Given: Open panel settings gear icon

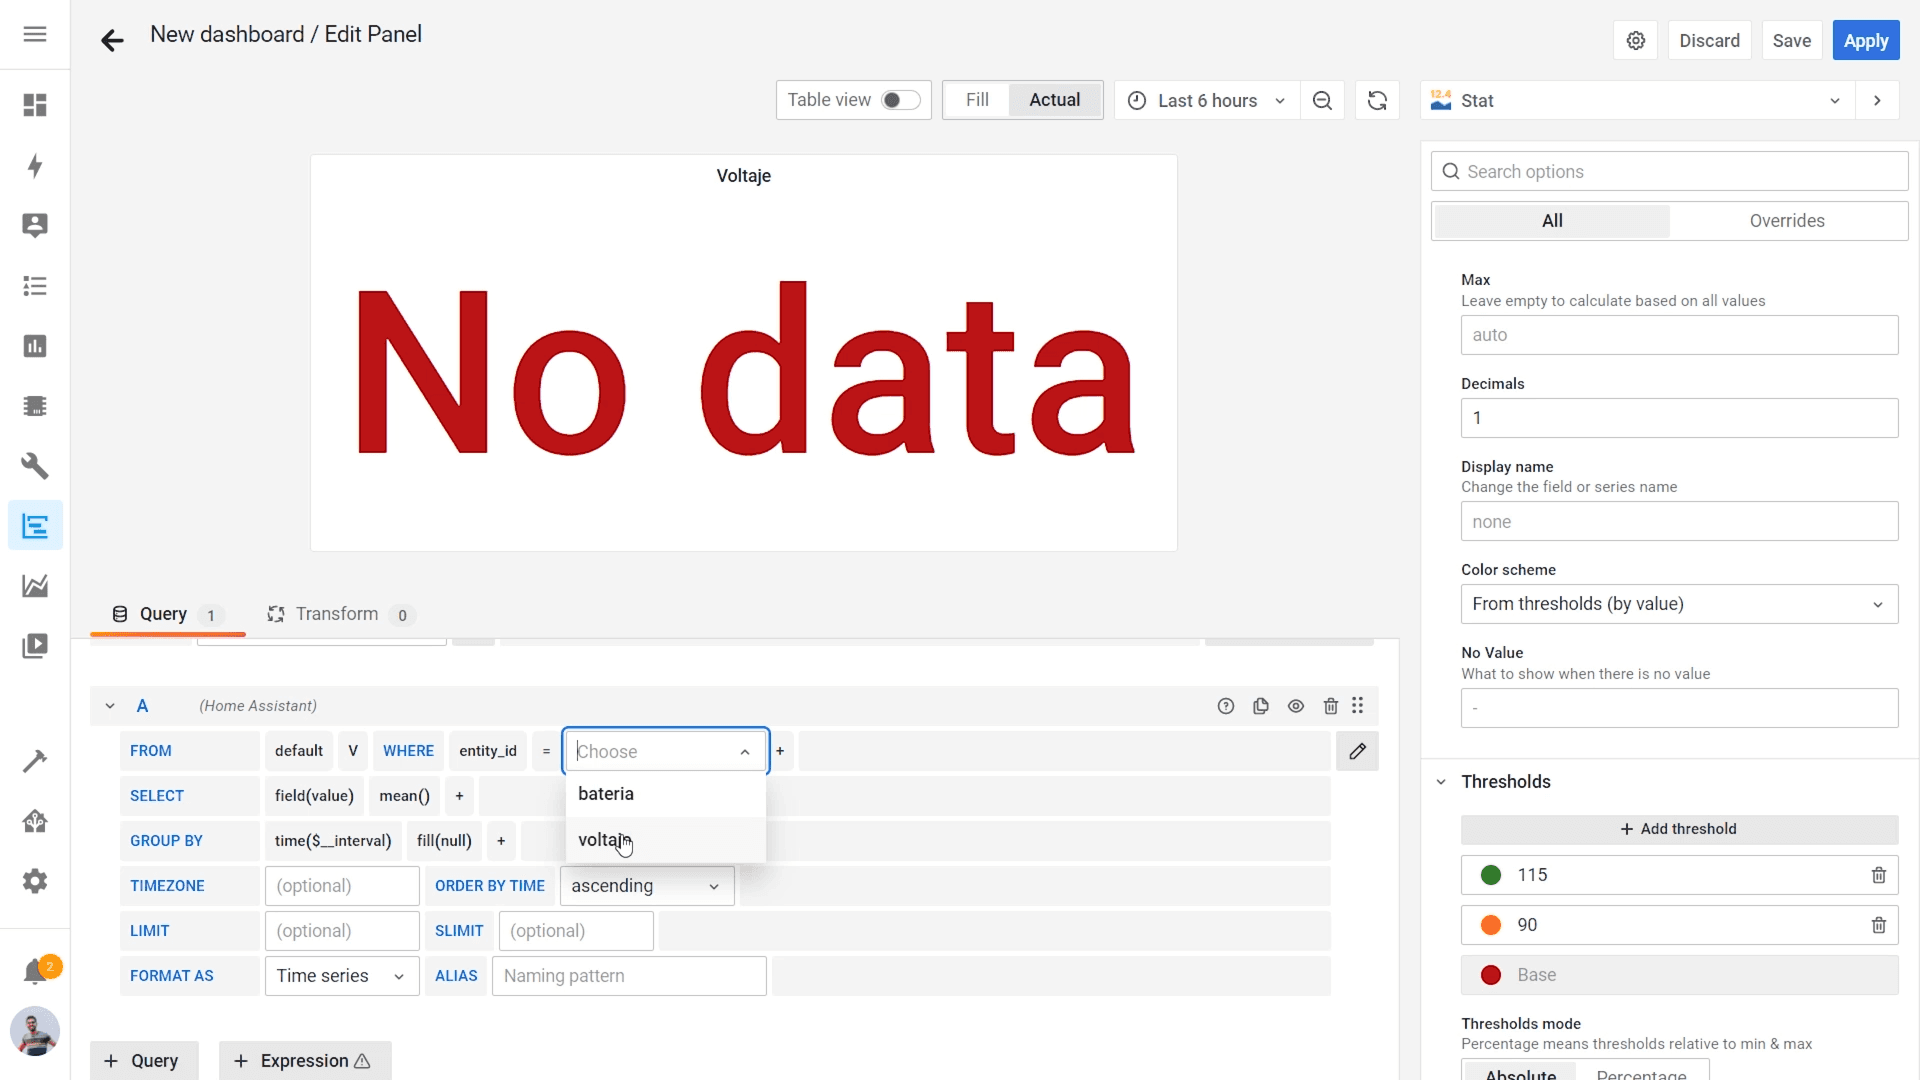Looking at the screenshot, I should point(1636,41).
